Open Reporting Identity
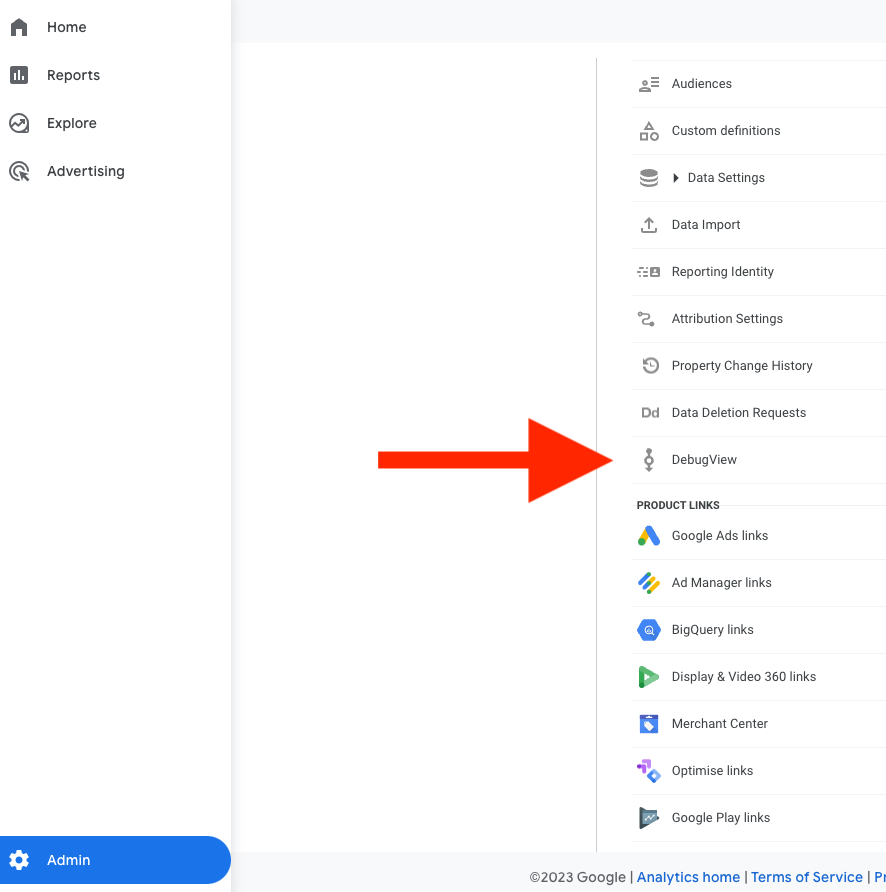Screen dimensions: 886x892 pyautogui.click(x=723, y=272)
